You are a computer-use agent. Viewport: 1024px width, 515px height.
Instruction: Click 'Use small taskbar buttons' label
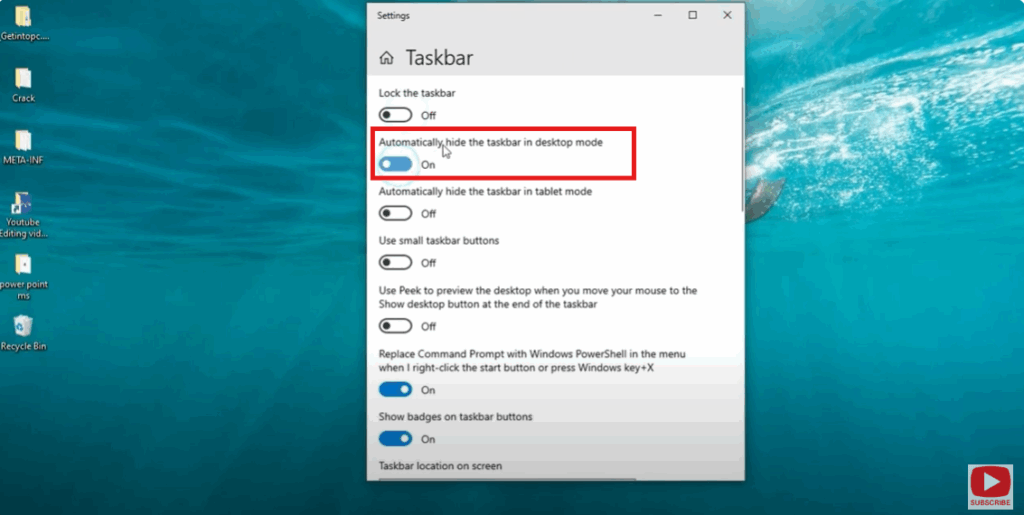439,241
